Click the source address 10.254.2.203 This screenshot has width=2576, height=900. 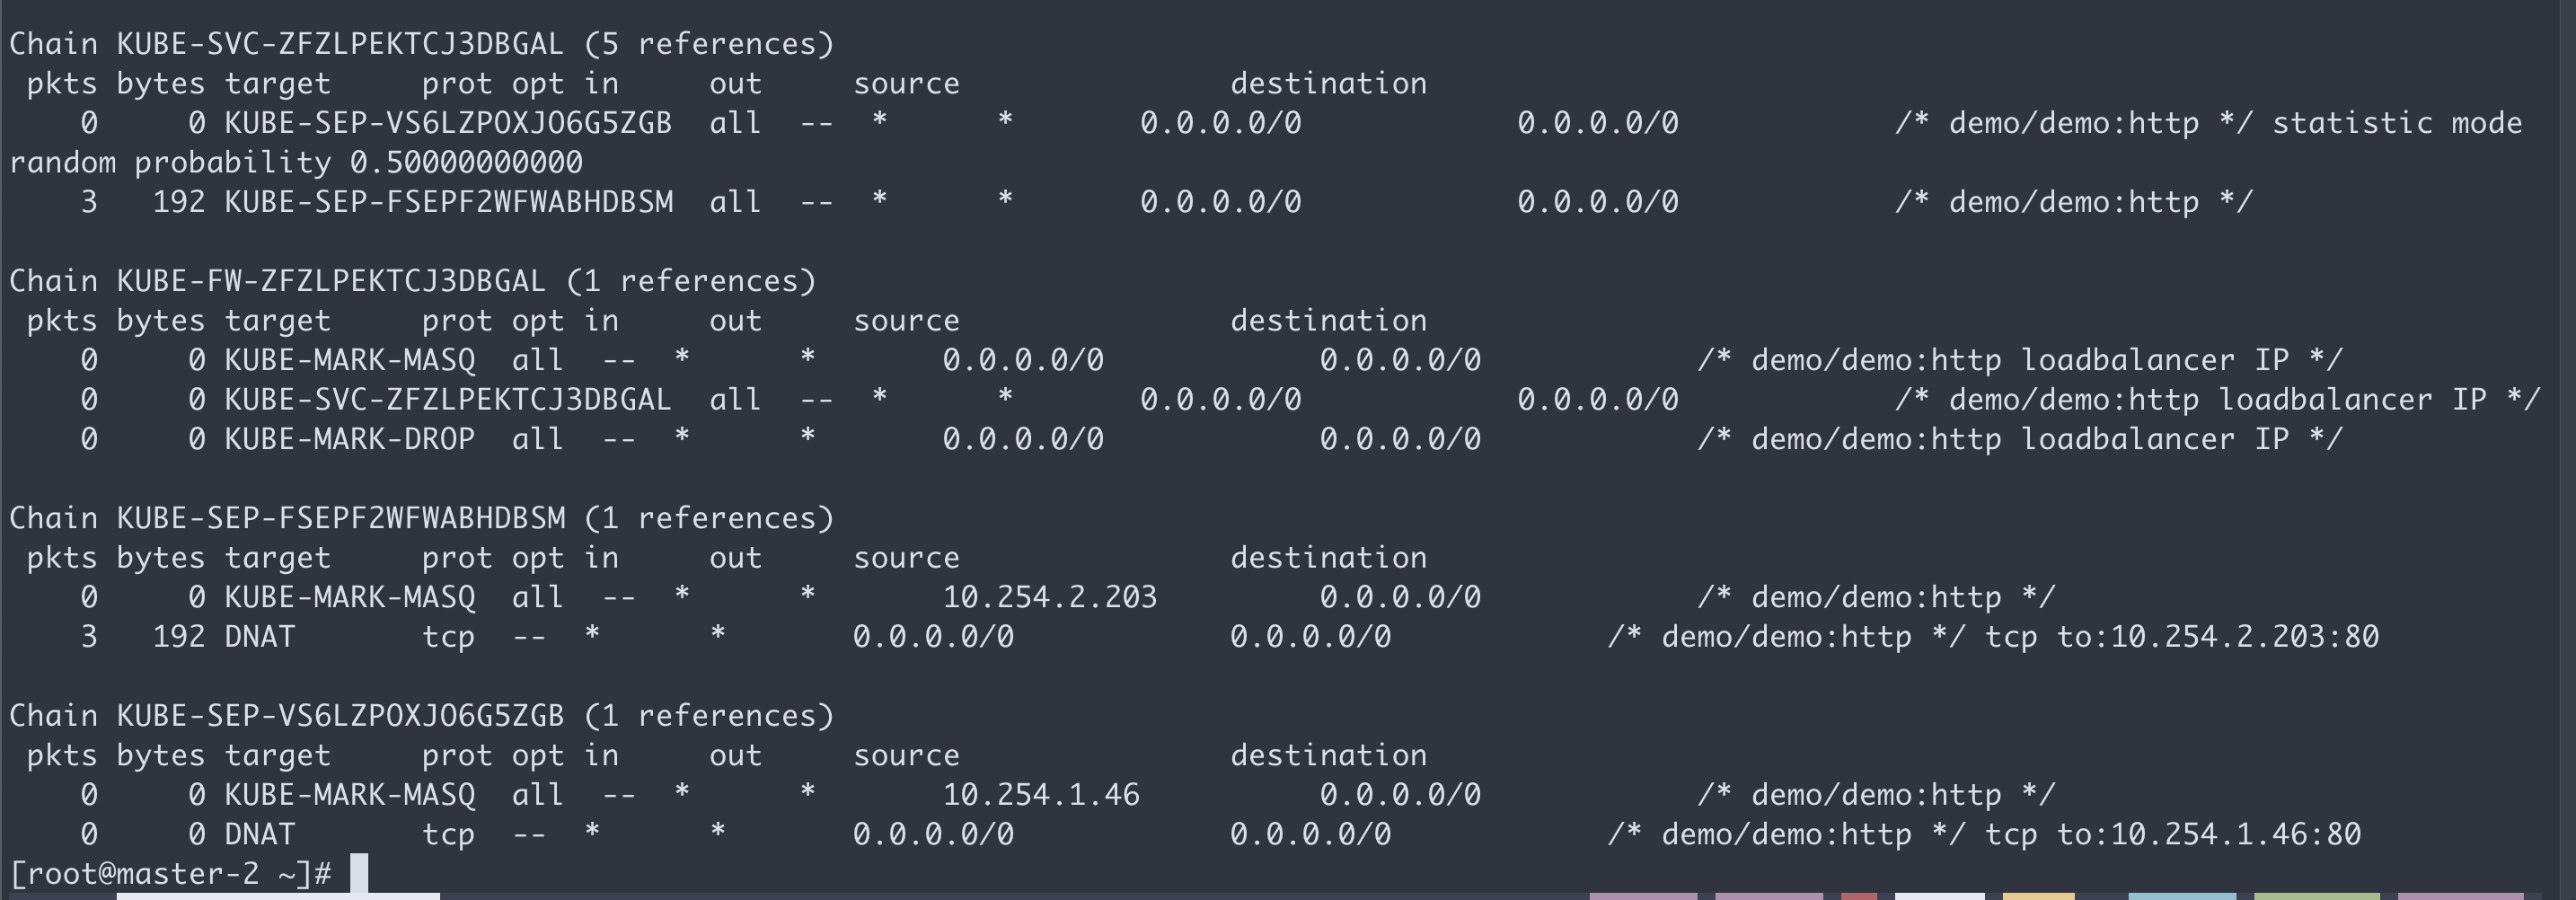coord(1049,597)
